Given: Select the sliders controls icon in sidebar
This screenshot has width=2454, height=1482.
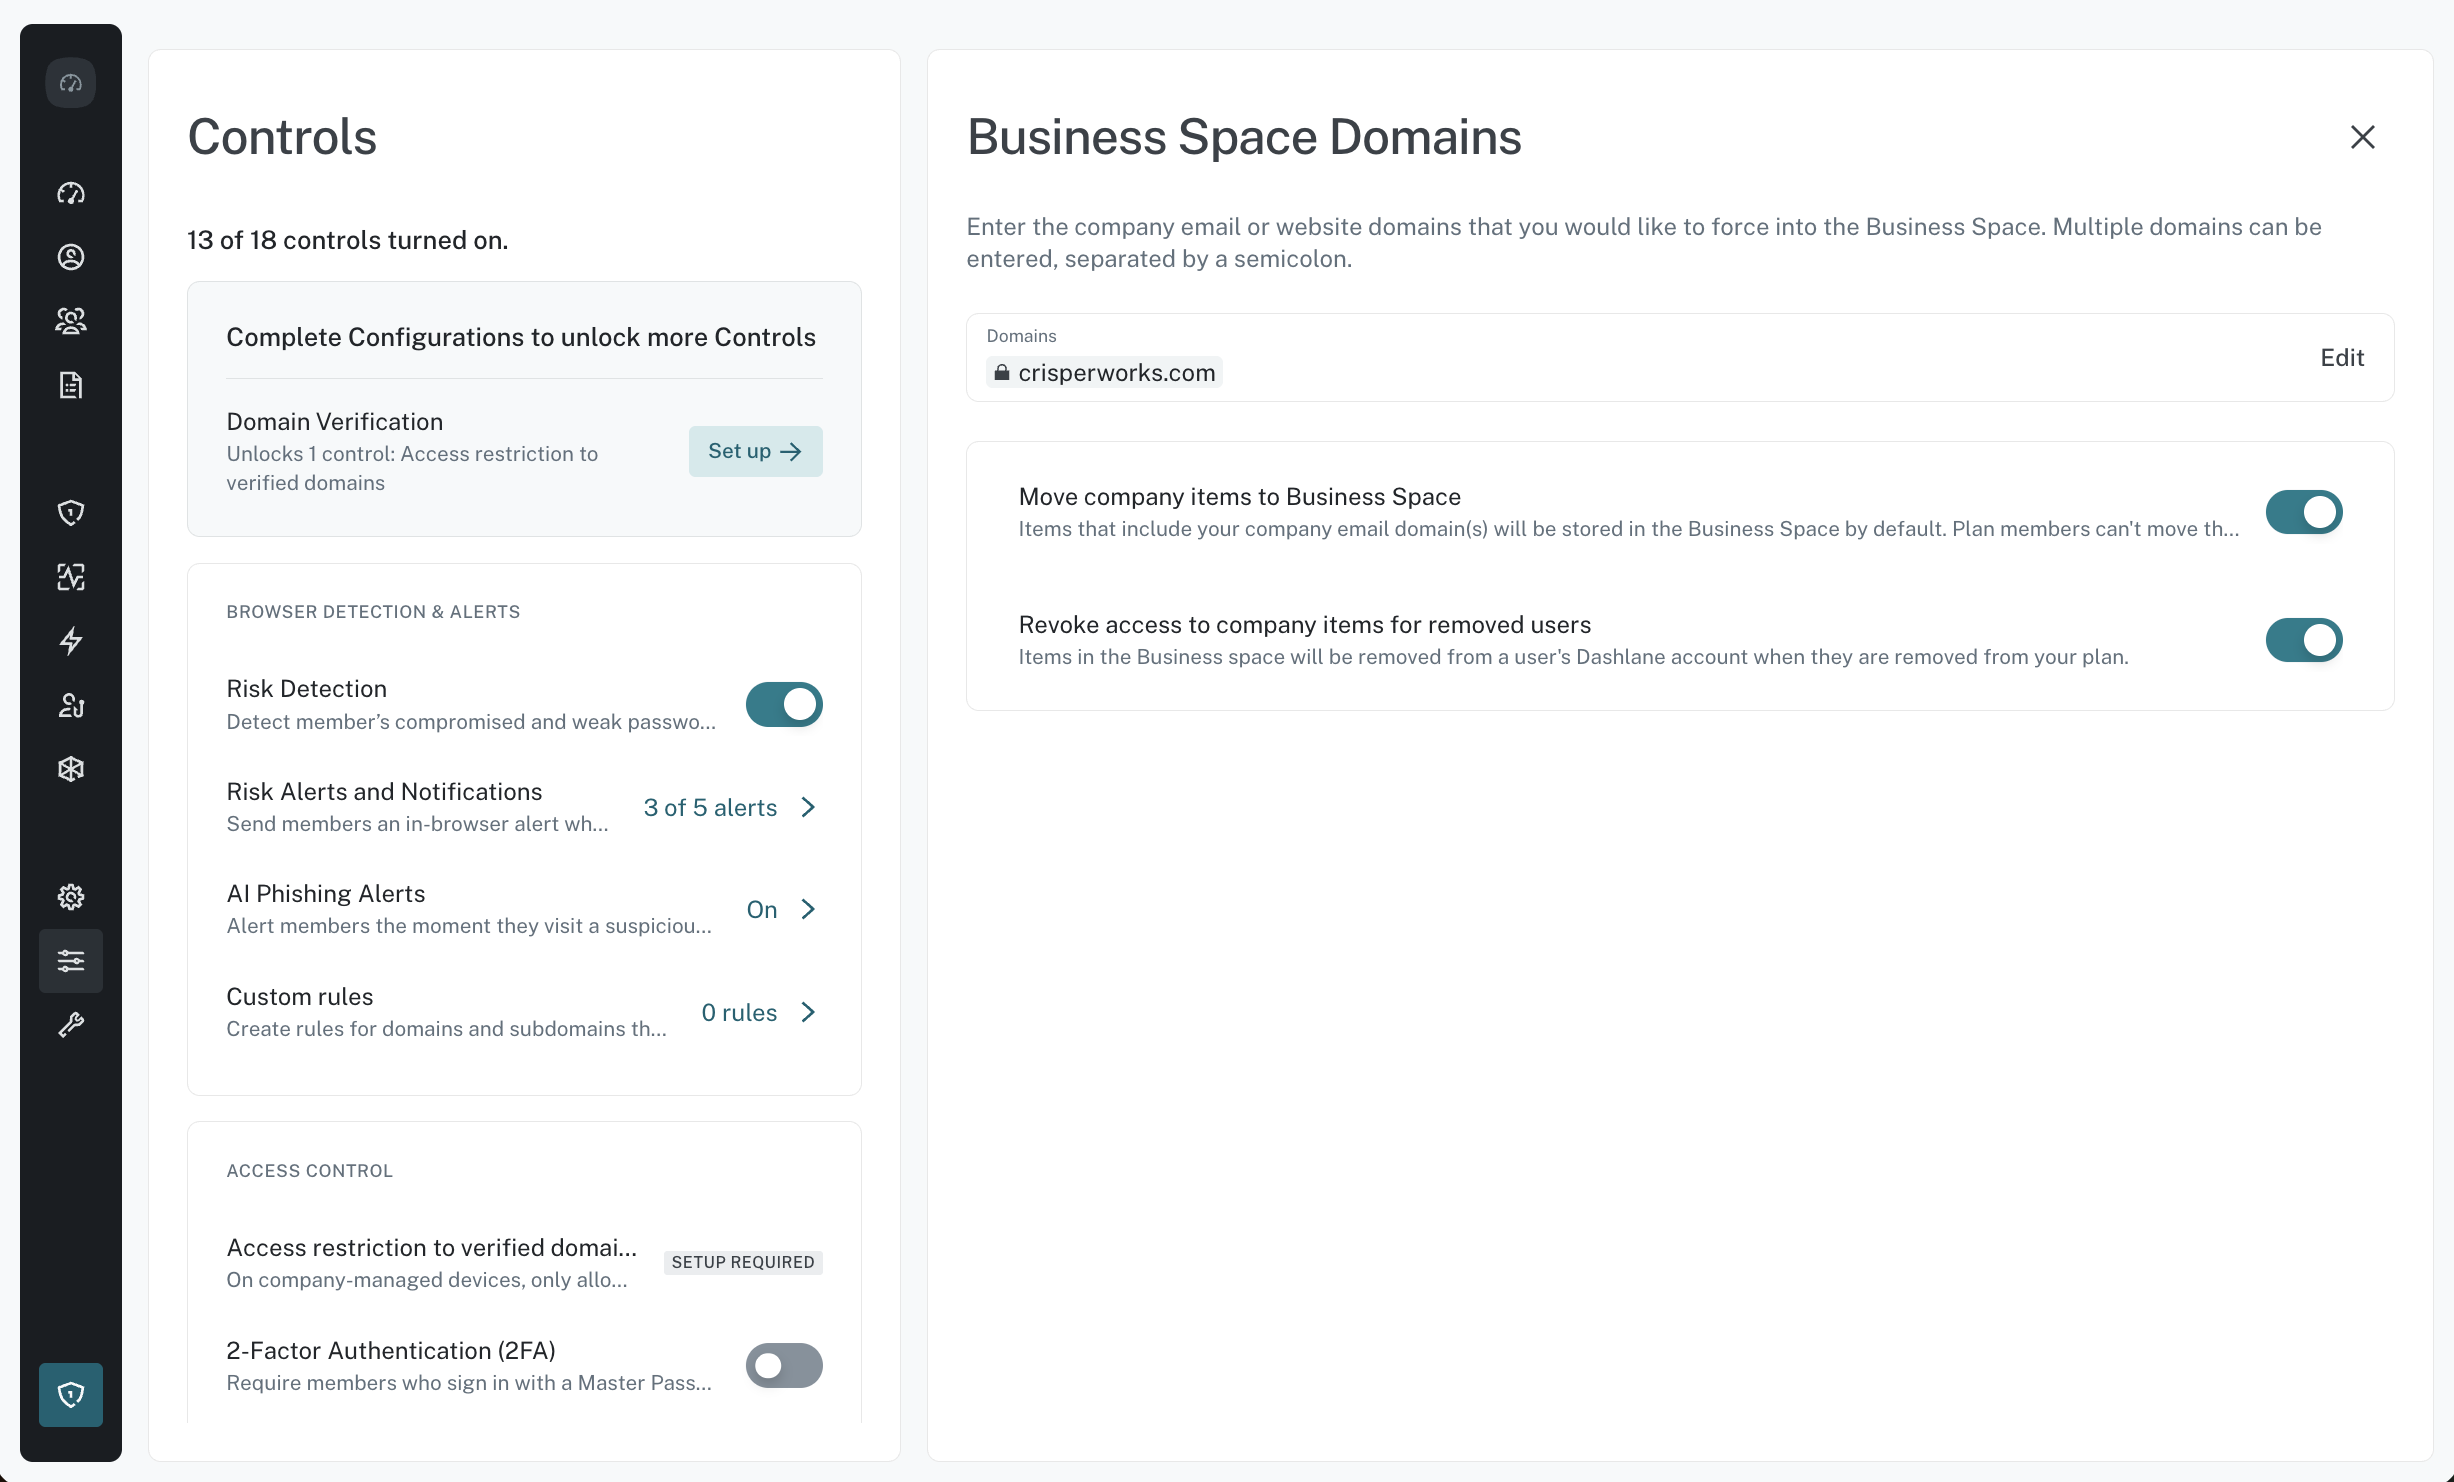Looking at the screenshot, I should click(71, 961).
